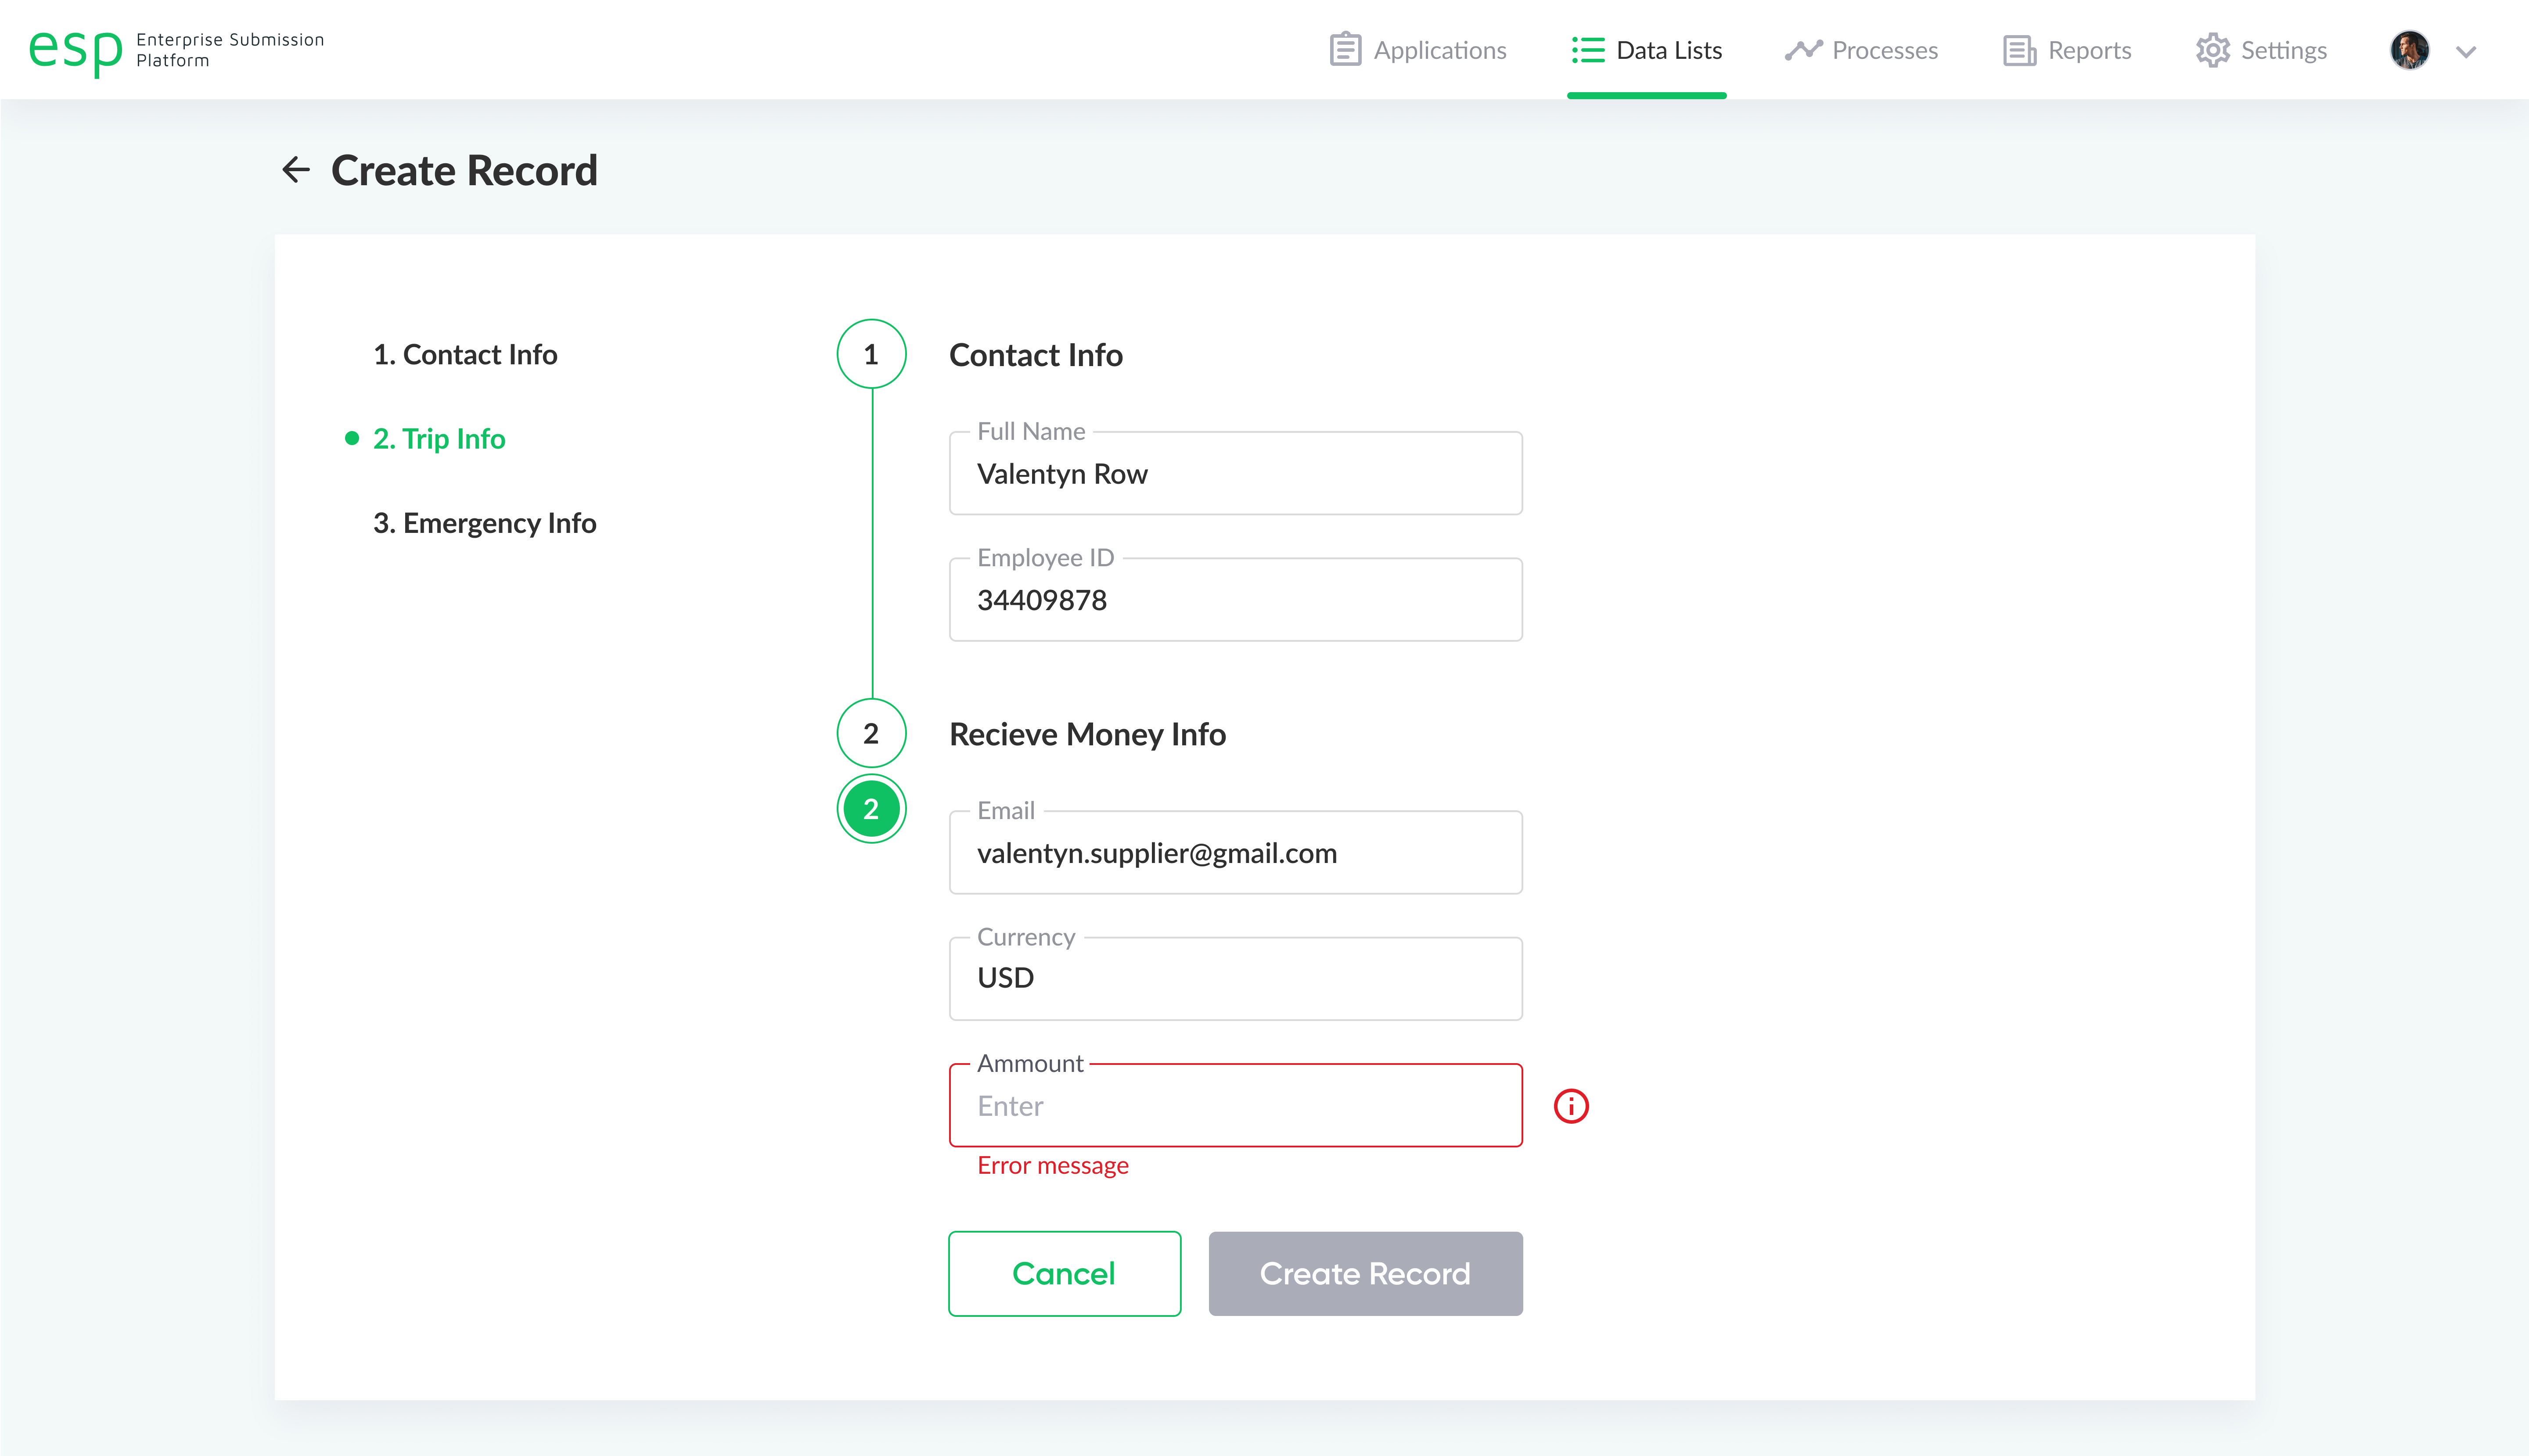Click the Create Record button
Viewport: 2529px width, 1456px height.
pyautogui.click(x=1365, y=1273)
